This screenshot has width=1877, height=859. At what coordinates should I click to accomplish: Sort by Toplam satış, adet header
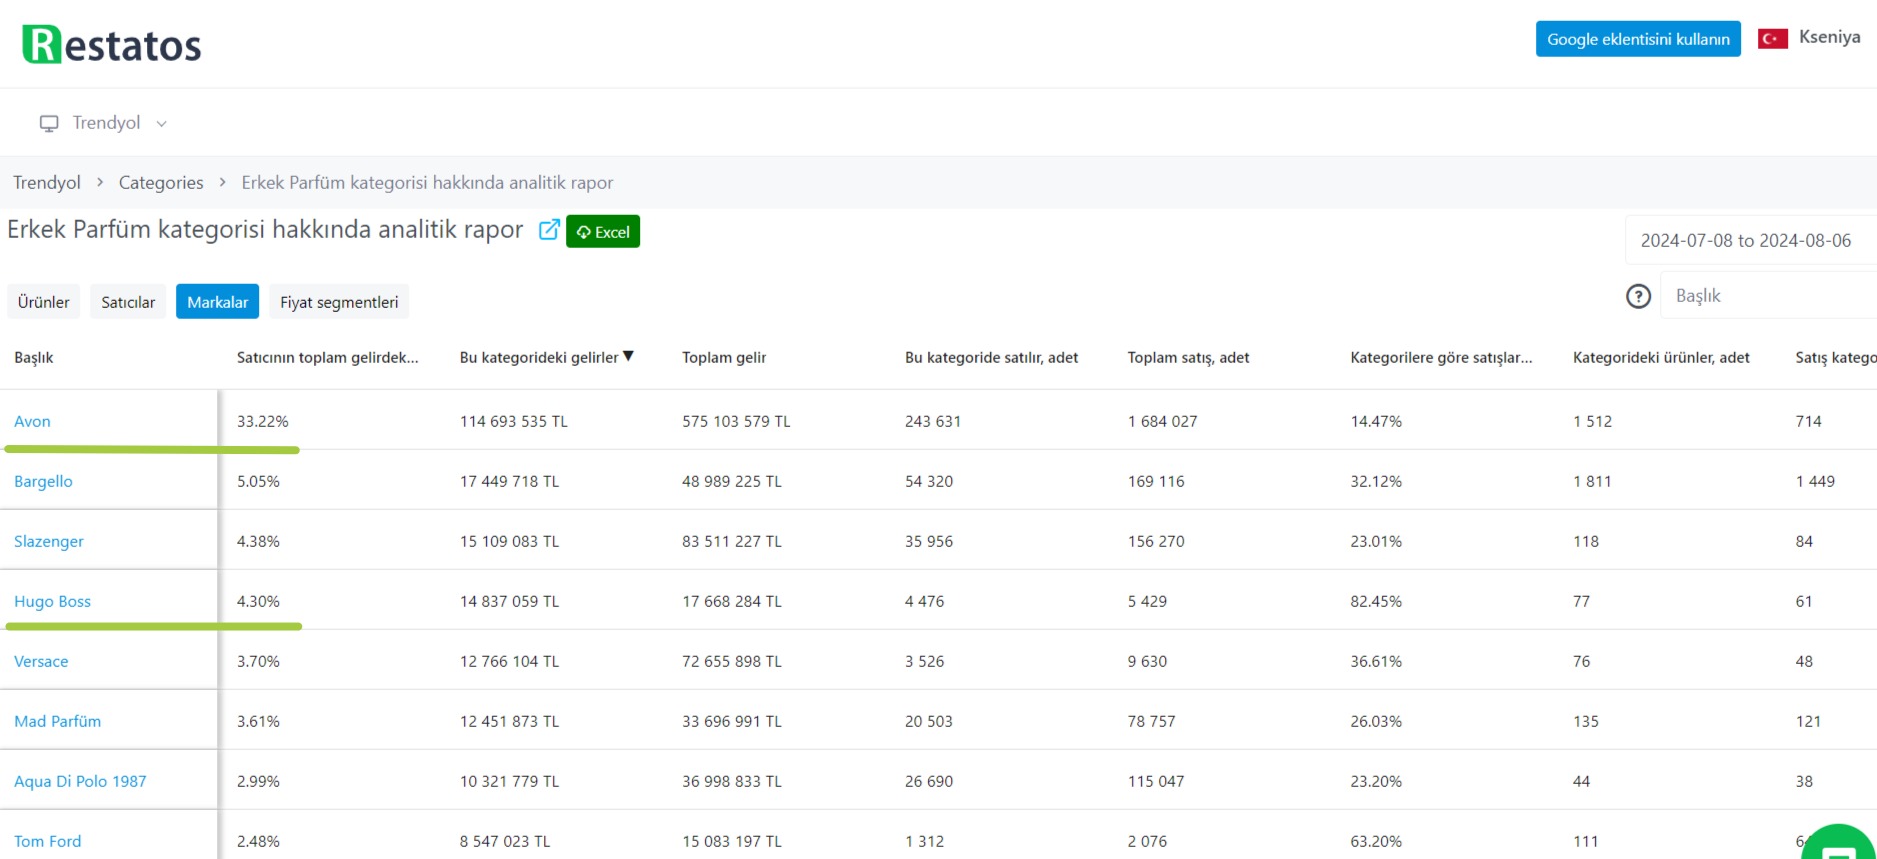click(1189, 357)
